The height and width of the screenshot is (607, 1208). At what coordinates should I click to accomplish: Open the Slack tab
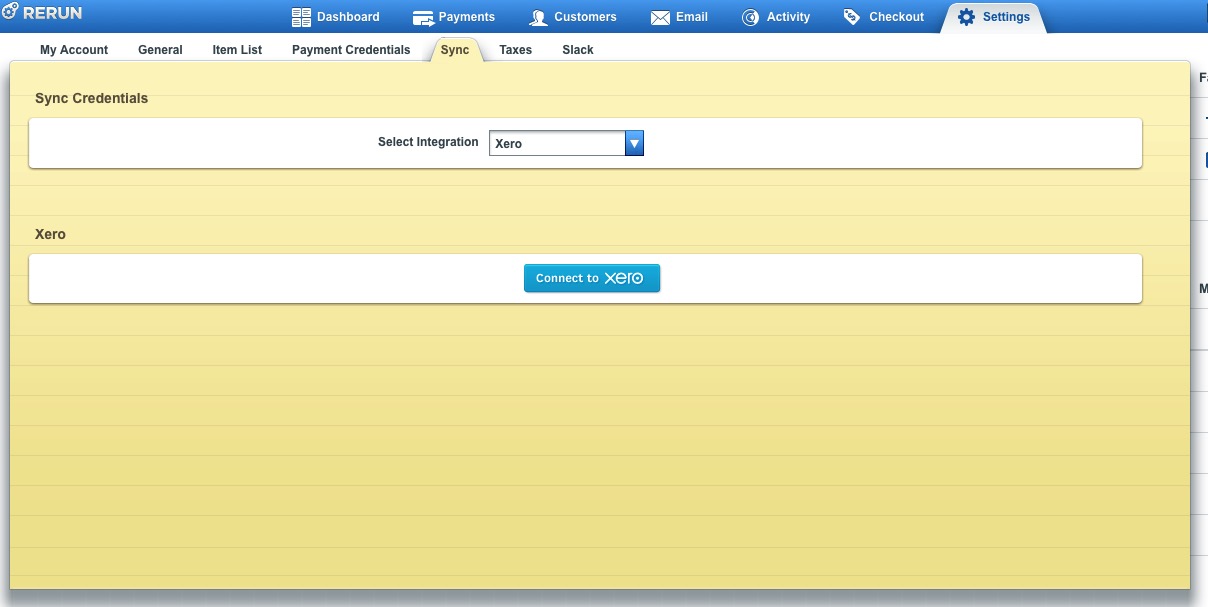pyautogui.click(x=578, y=50)
